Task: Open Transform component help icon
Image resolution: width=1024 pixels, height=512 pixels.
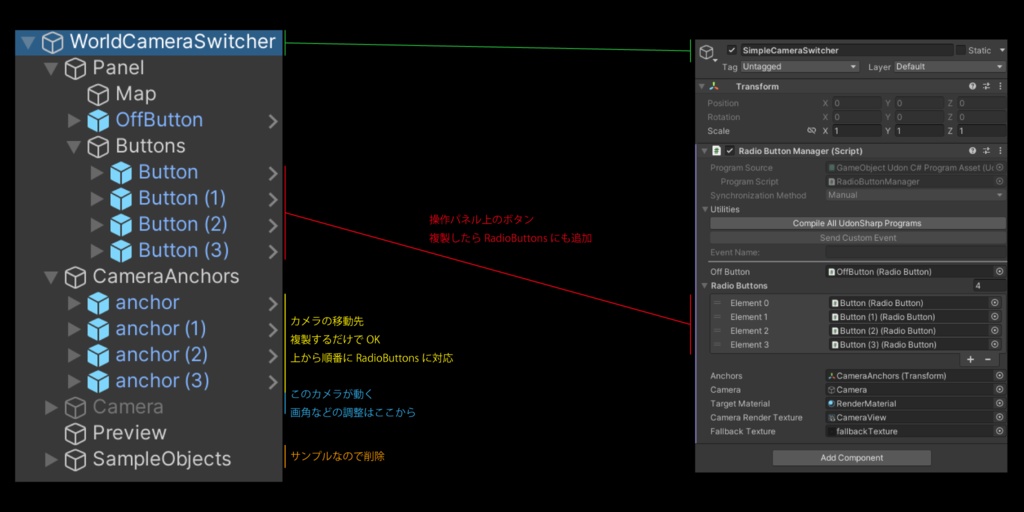Action: (972, 86)
